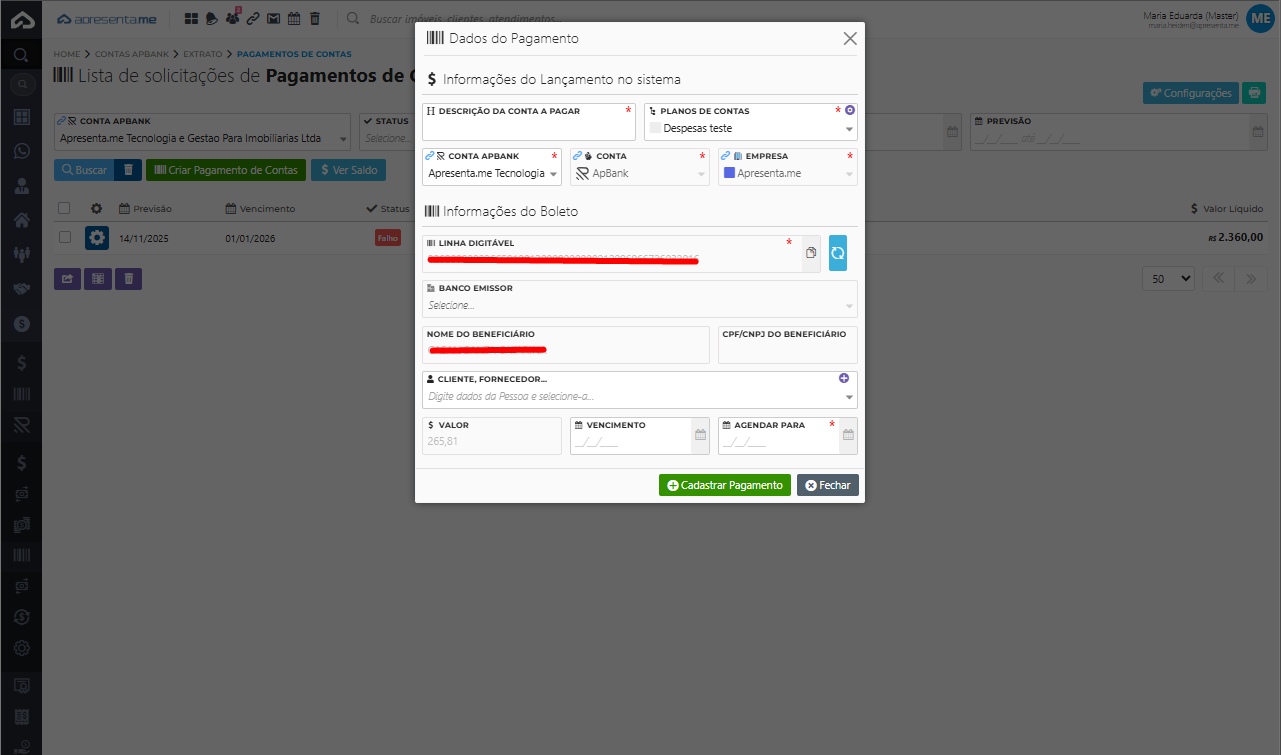Click the Cadastrar Pagamento button

[724, 485]
